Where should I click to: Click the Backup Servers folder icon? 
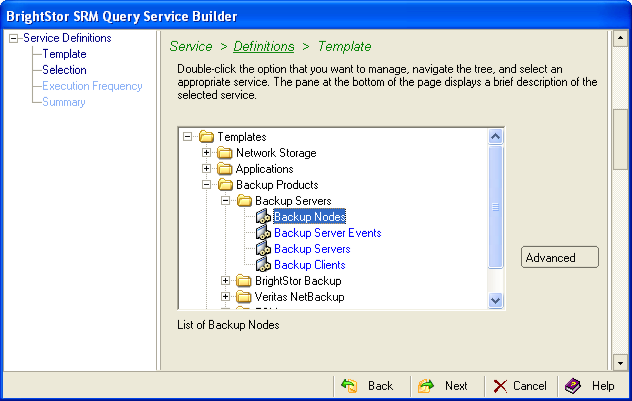[244, 201]
